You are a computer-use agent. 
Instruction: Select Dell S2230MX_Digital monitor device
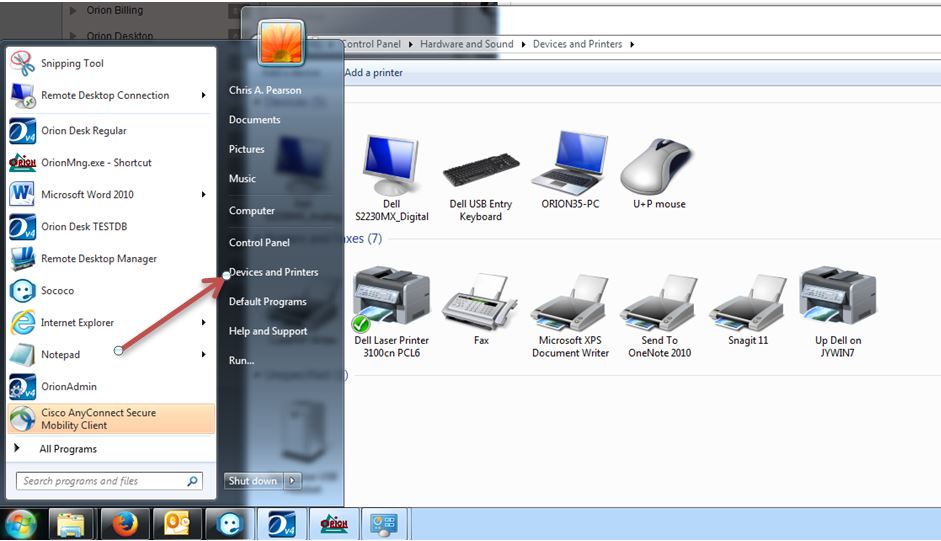[x=391, y=178]
